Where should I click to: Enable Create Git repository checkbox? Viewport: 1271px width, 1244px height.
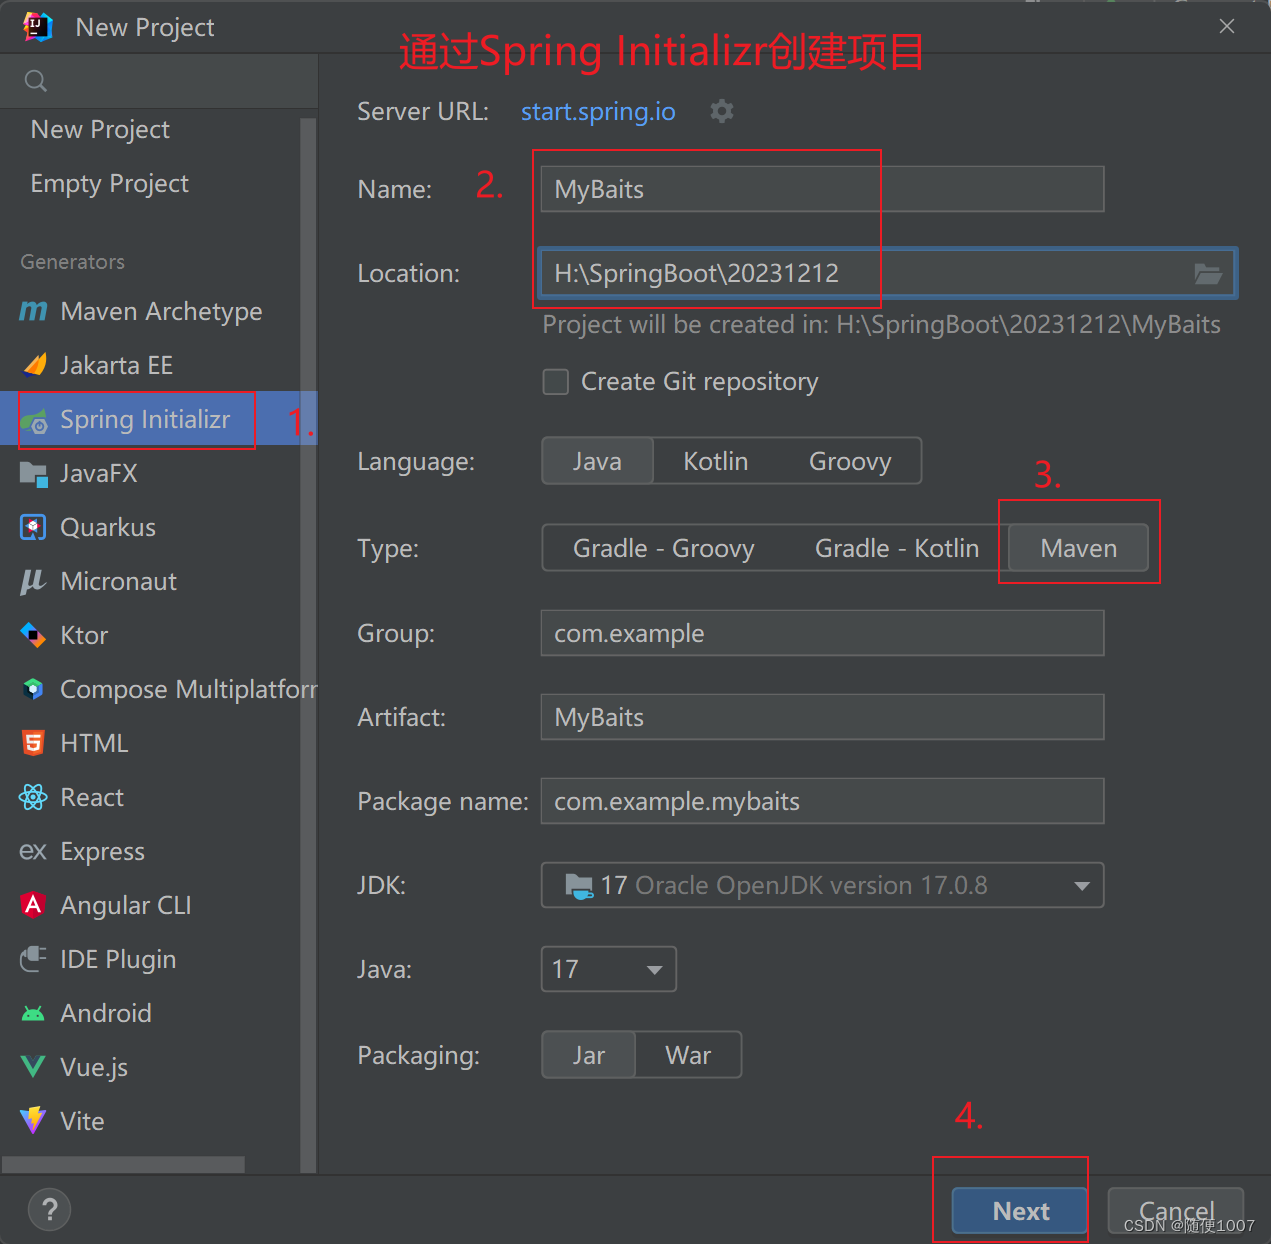click(556, 381)
